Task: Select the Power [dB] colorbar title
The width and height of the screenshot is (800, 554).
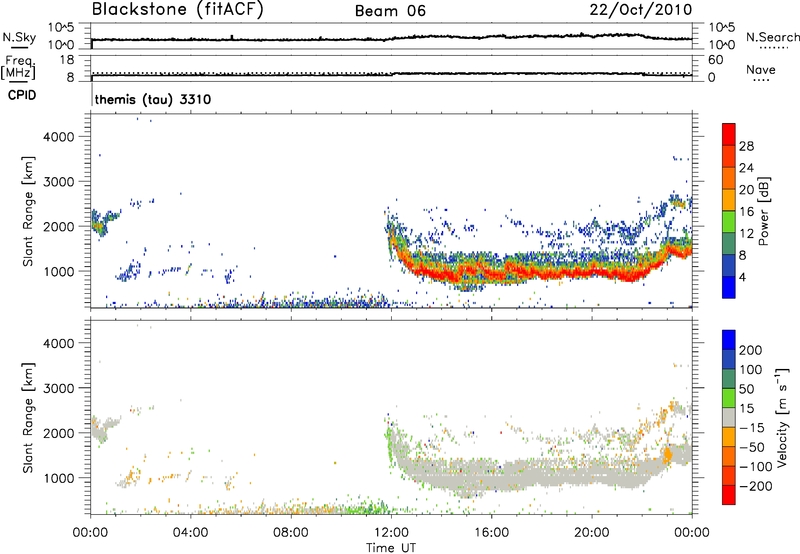Action: (x=763, y=211)
